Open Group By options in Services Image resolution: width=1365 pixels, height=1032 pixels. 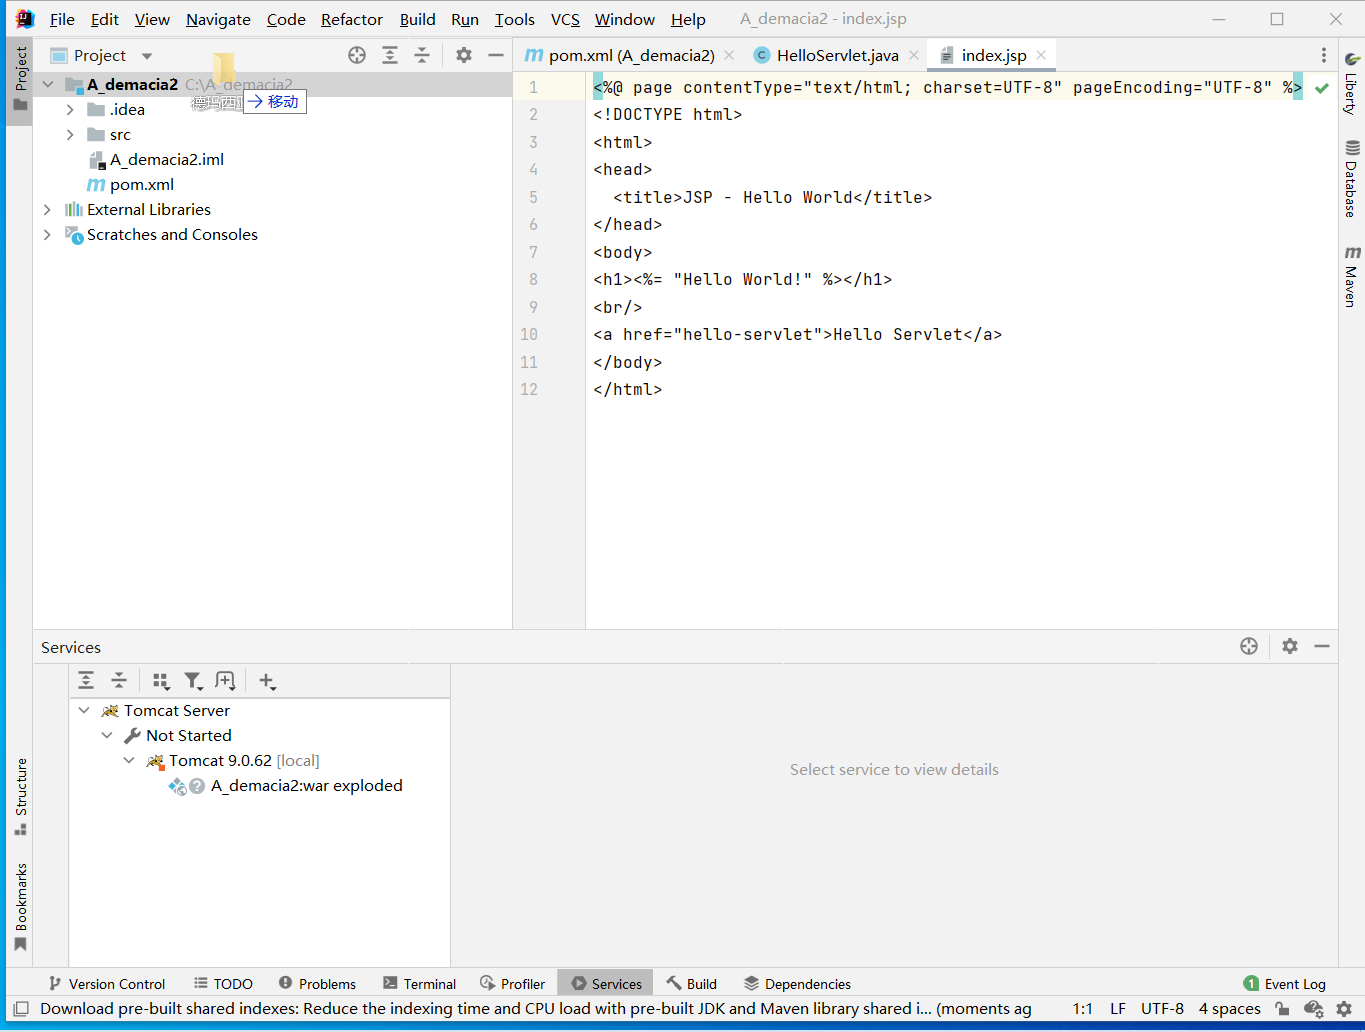click(x=161, y=681)
